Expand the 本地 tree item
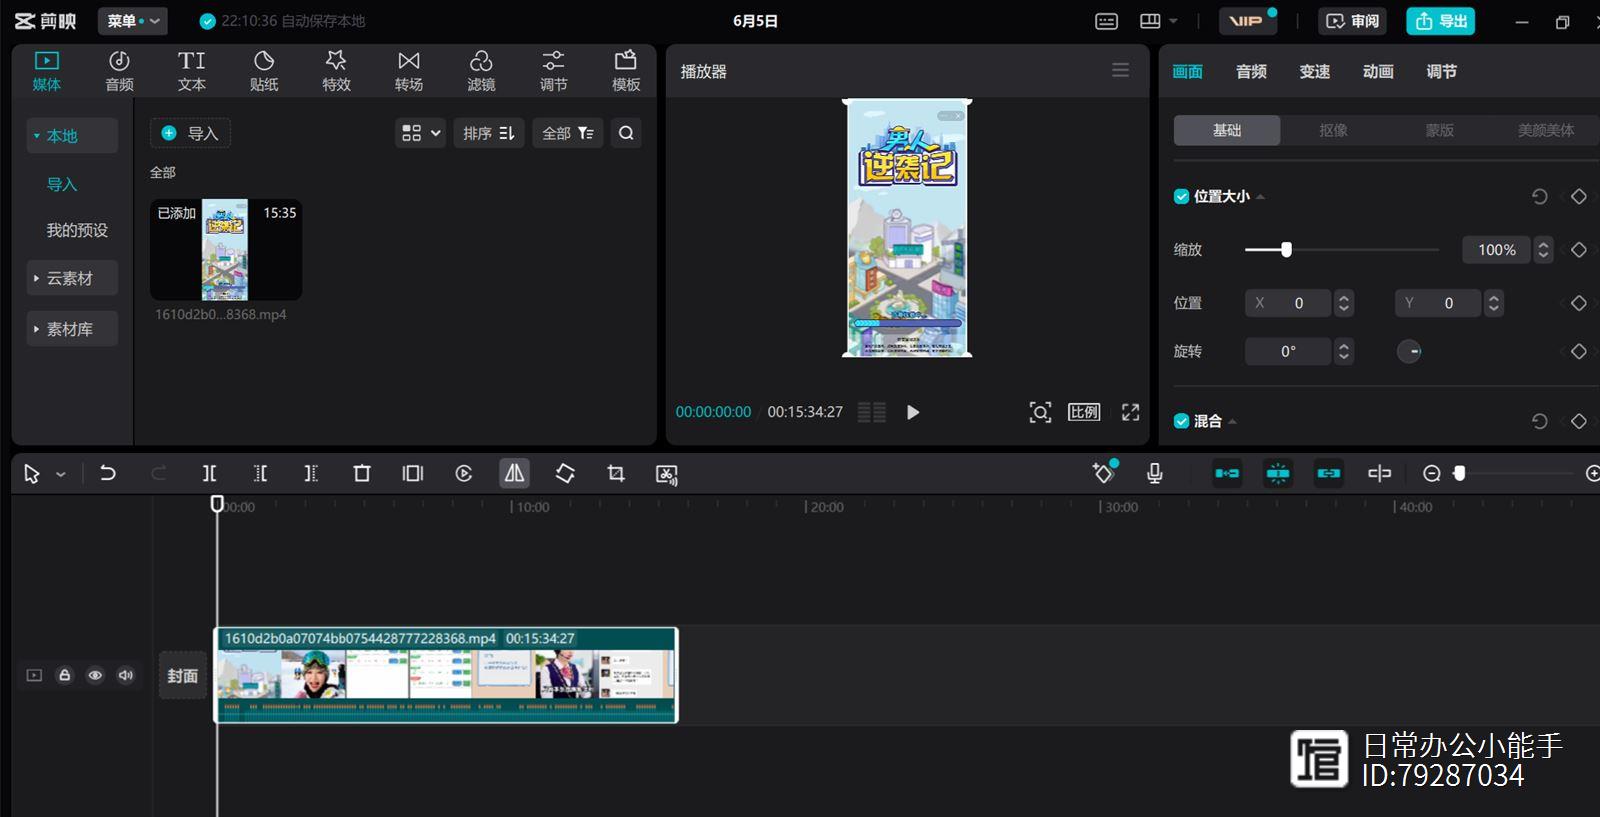The image size is (1600, 817). [72, 136]
